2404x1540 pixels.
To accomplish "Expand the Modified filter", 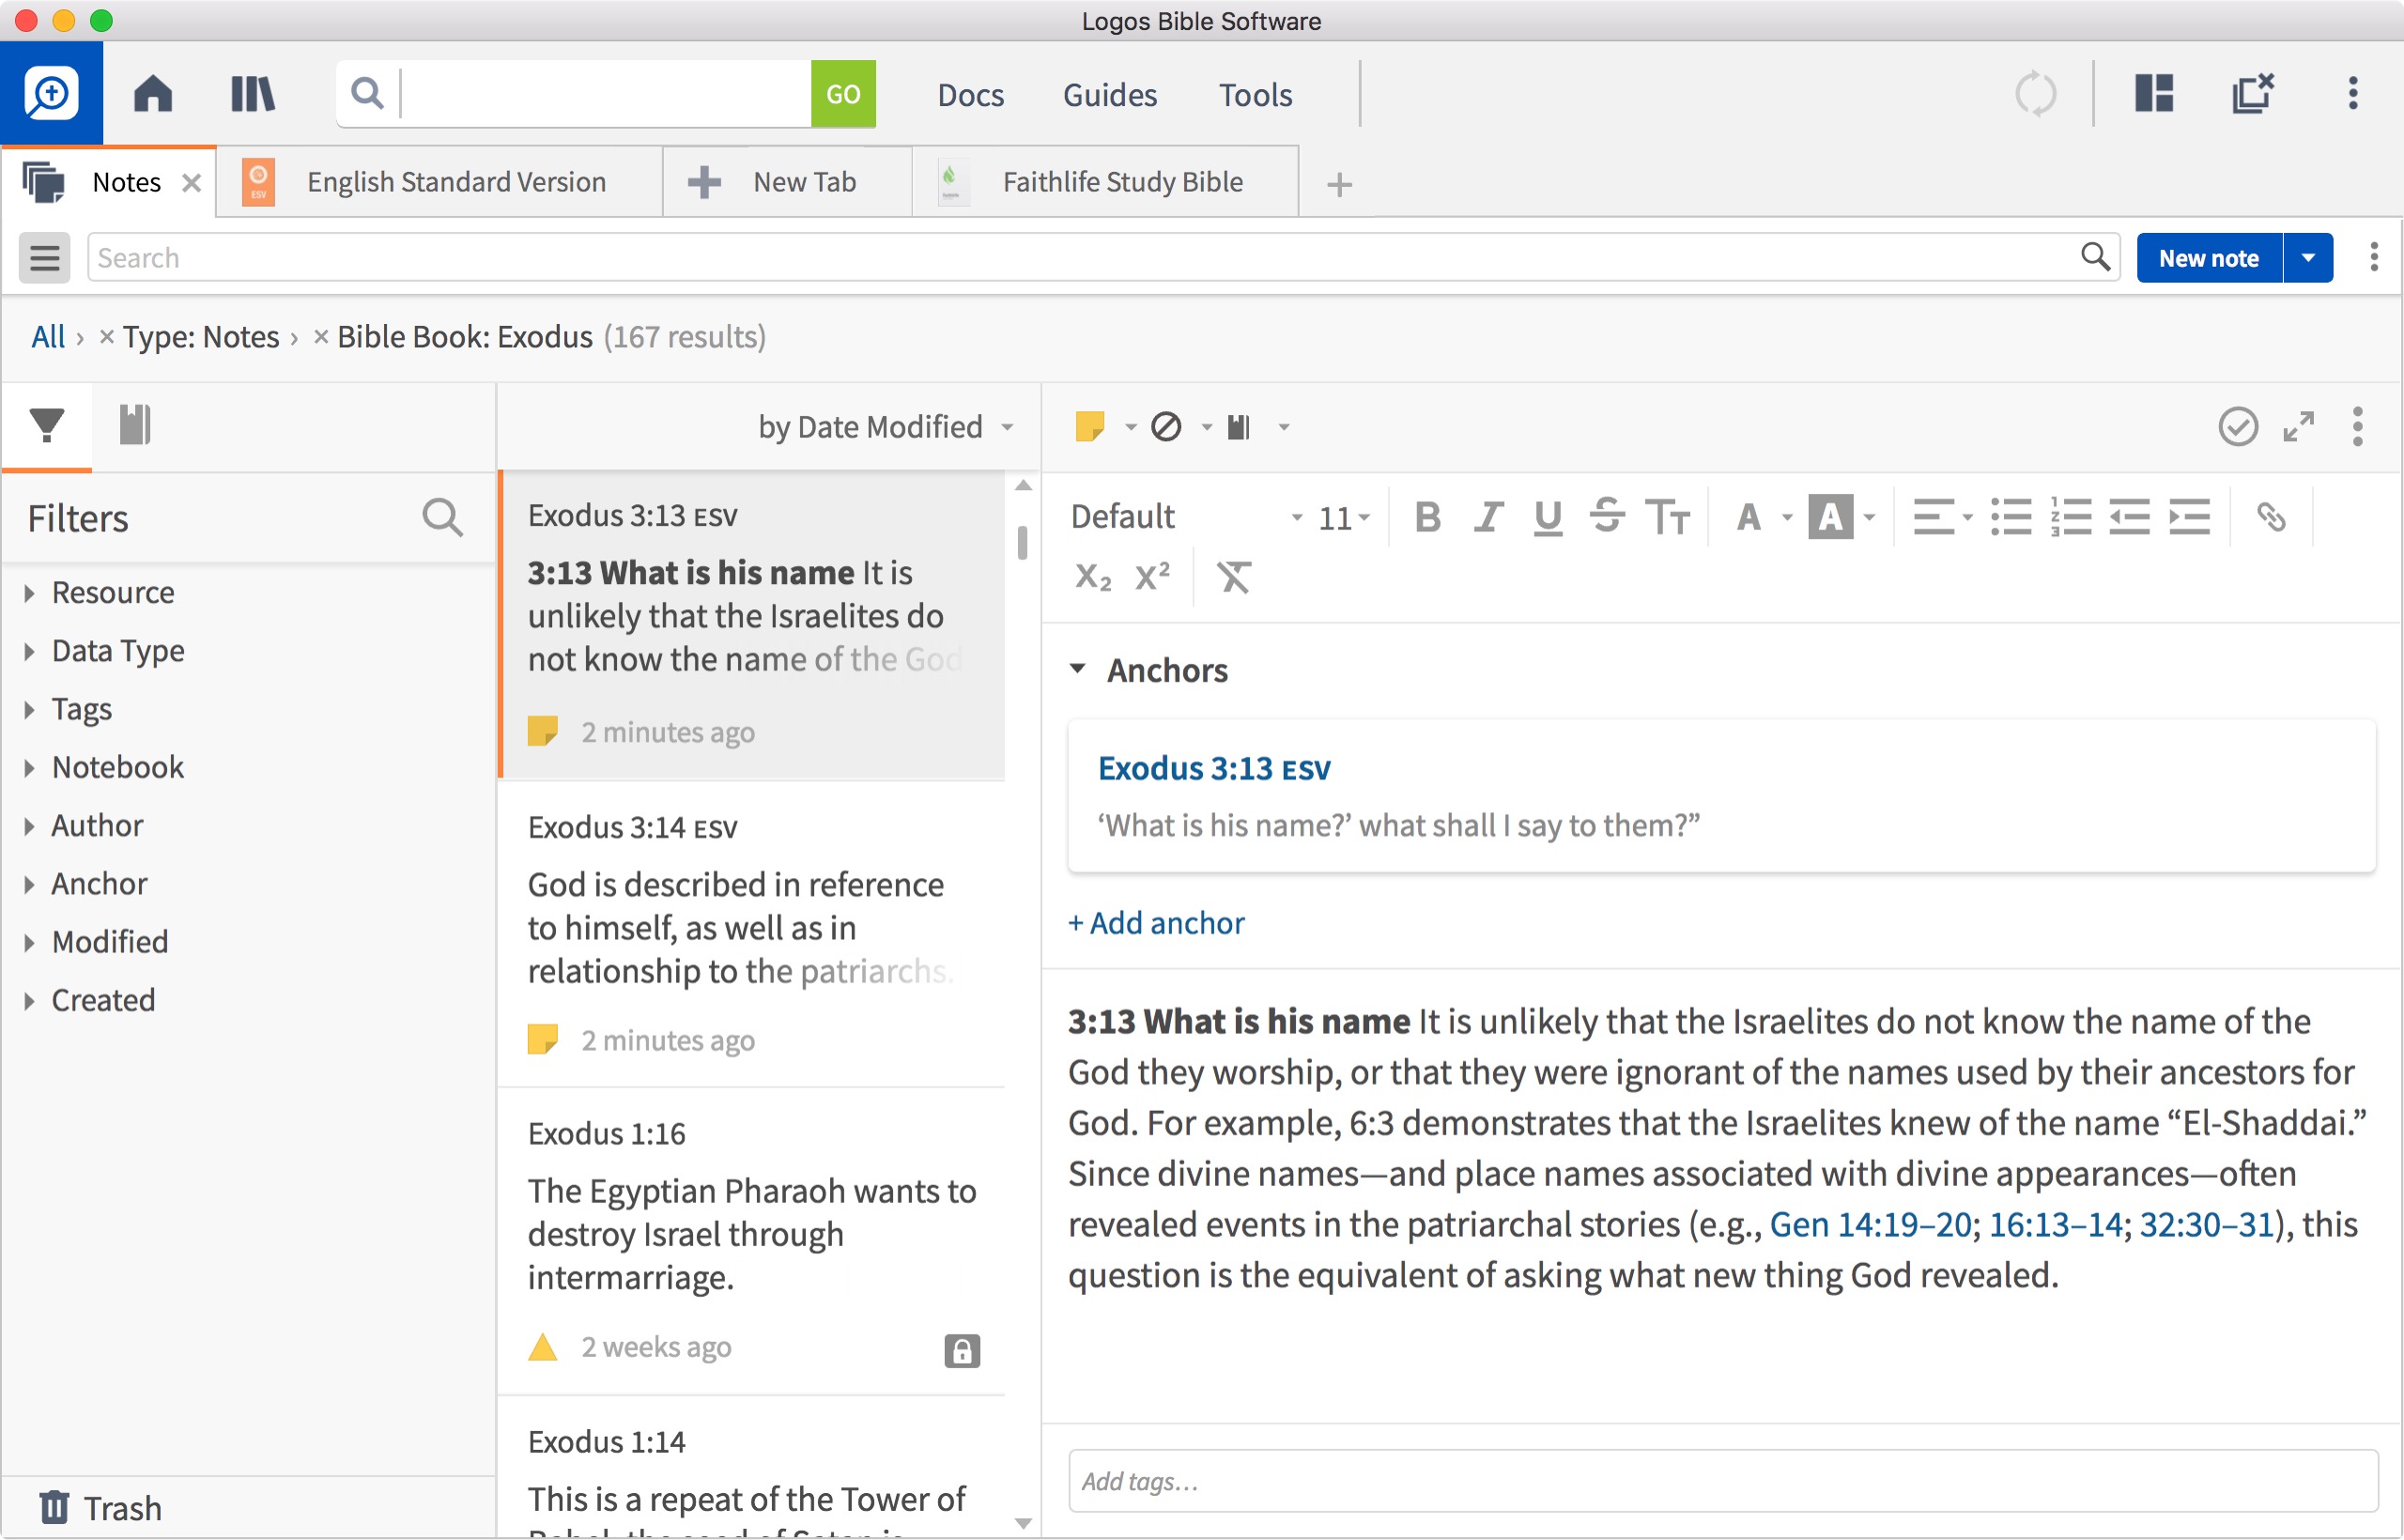I will [x=29, y=942].
